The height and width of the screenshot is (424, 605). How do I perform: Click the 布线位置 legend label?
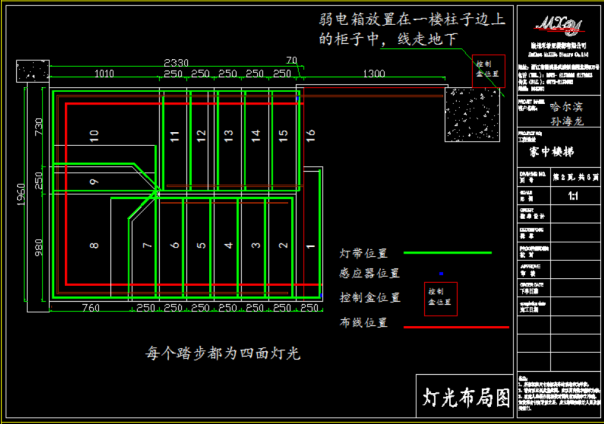coord(364,323)
